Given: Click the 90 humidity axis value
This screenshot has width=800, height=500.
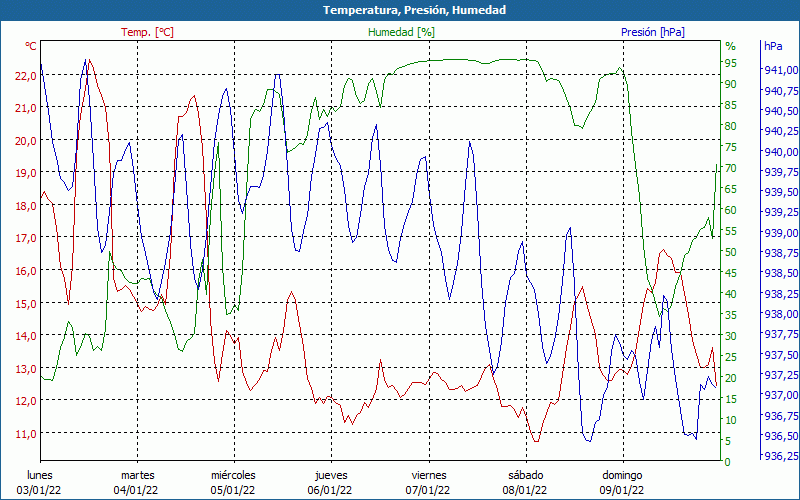Looking at the screenshot, I should click(x=731, y=84).
